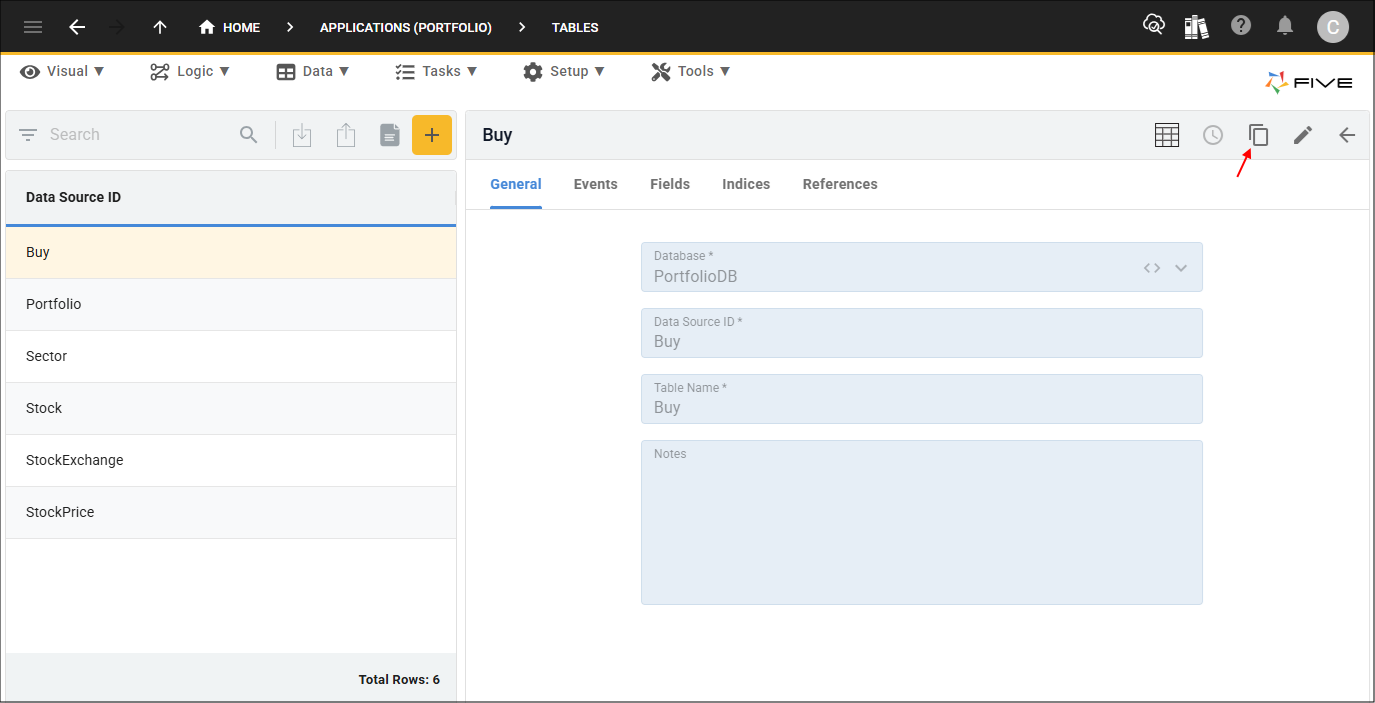The width and height of the screenshot is (1375, 703).
Task: Open the Visual menu
Action: [x=63, y=71]
